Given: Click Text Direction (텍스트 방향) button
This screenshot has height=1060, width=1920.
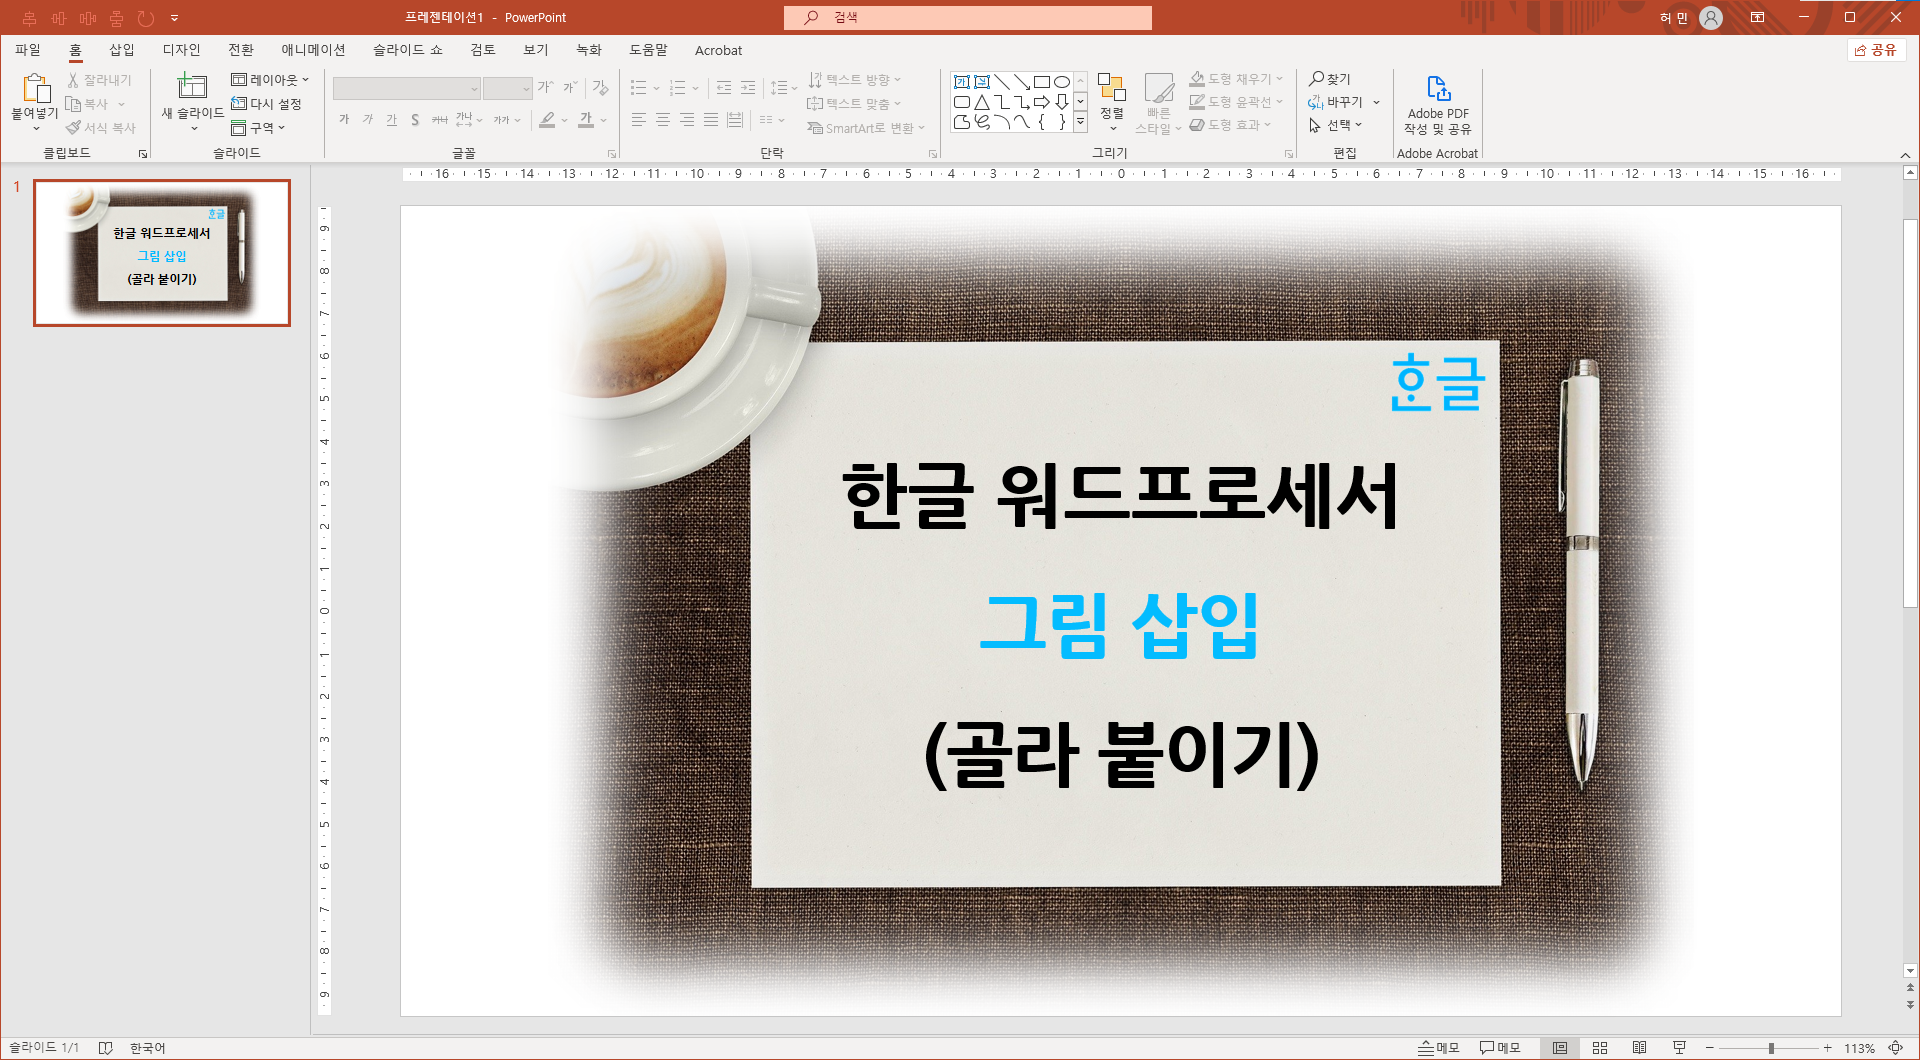Looking at the screenshot, I should 855,80.
